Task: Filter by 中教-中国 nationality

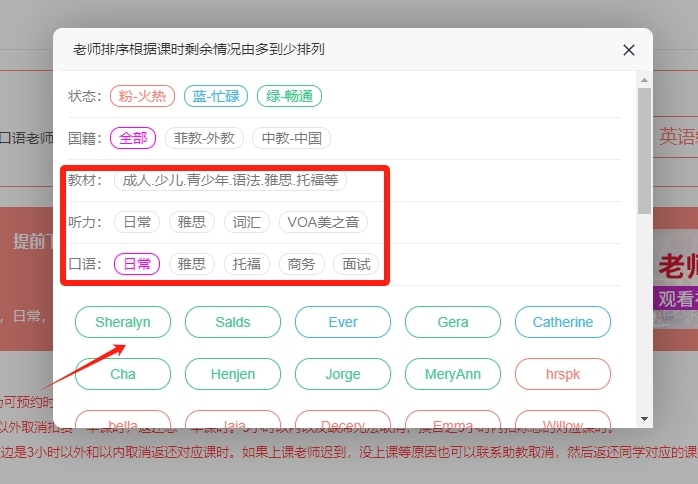Action: click(290, 138)
